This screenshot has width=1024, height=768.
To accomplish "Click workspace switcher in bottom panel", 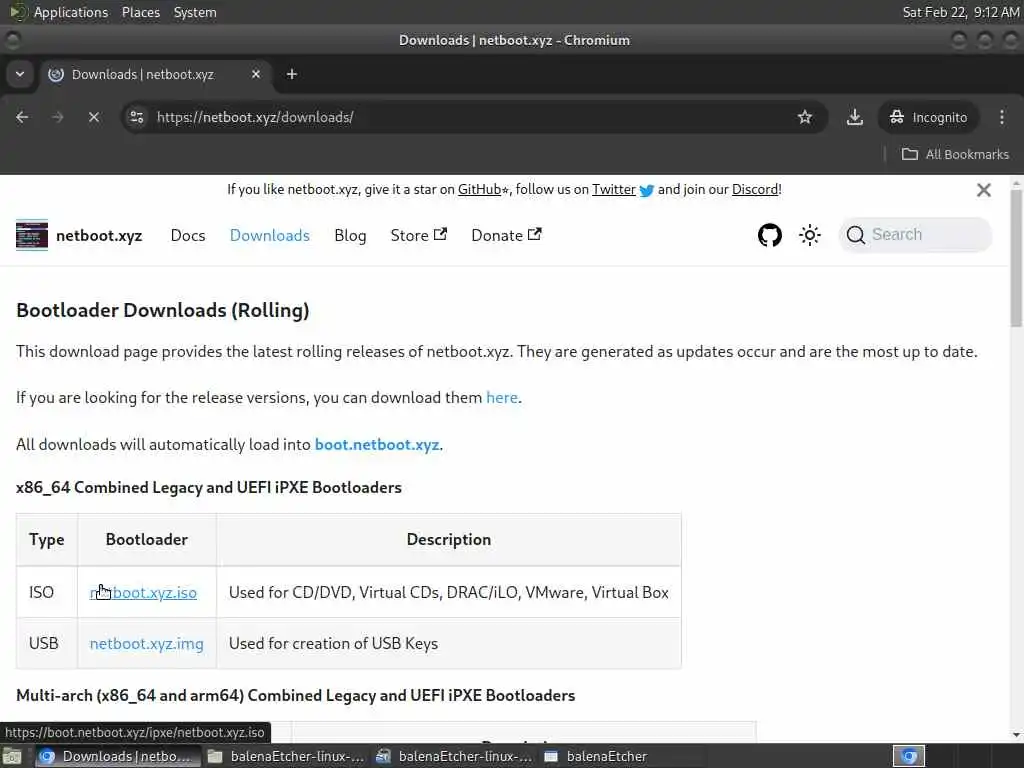I will (x=908, y=756).
